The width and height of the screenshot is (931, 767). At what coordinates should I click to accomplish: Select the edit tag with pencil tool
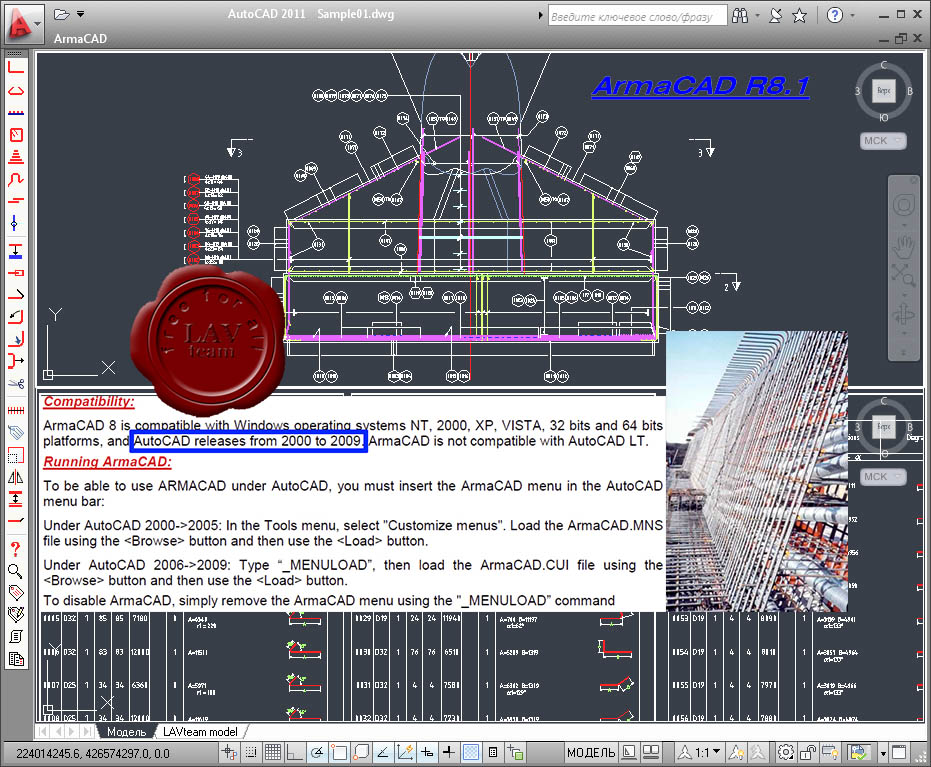click(16, 614)
